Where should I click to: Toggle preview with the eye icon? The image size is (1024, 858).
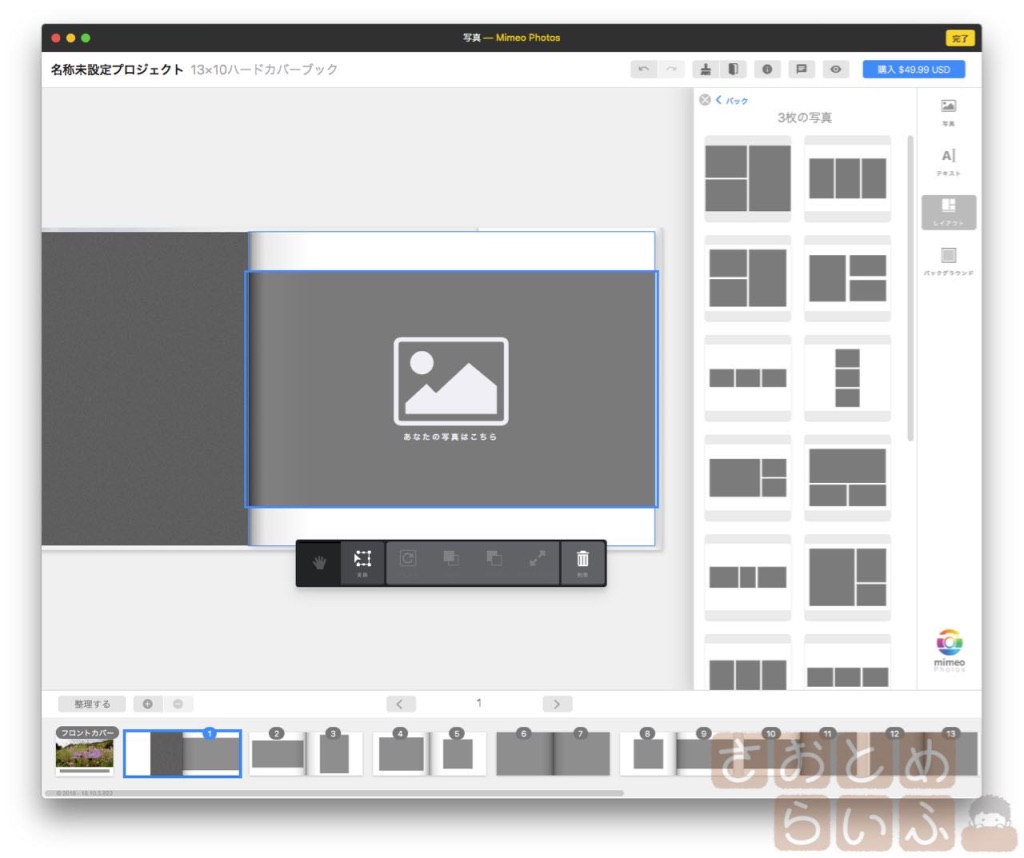[835, 69]
